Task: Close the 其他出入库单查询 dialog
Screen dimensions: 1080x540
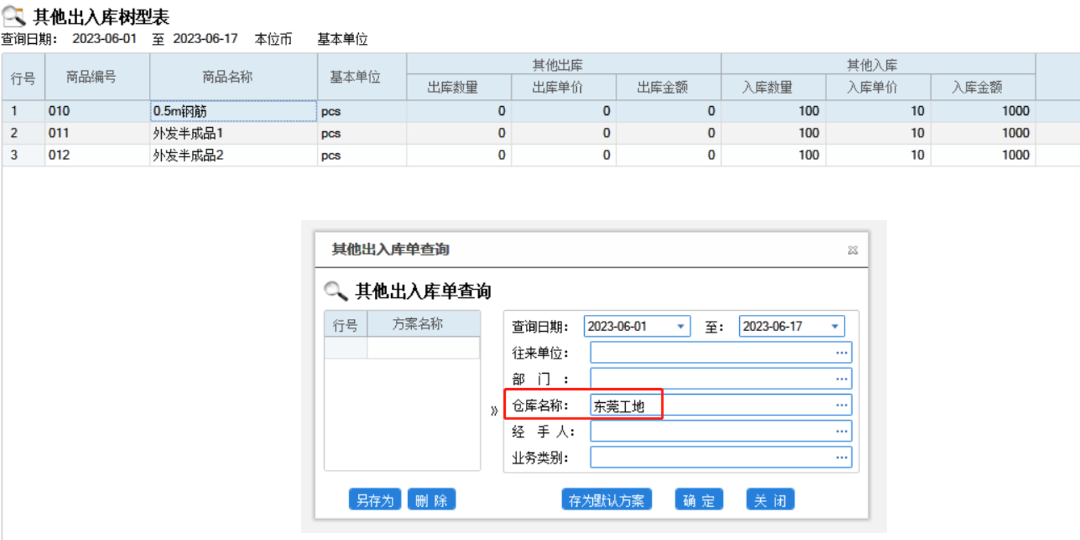Action: coord(852,250)
